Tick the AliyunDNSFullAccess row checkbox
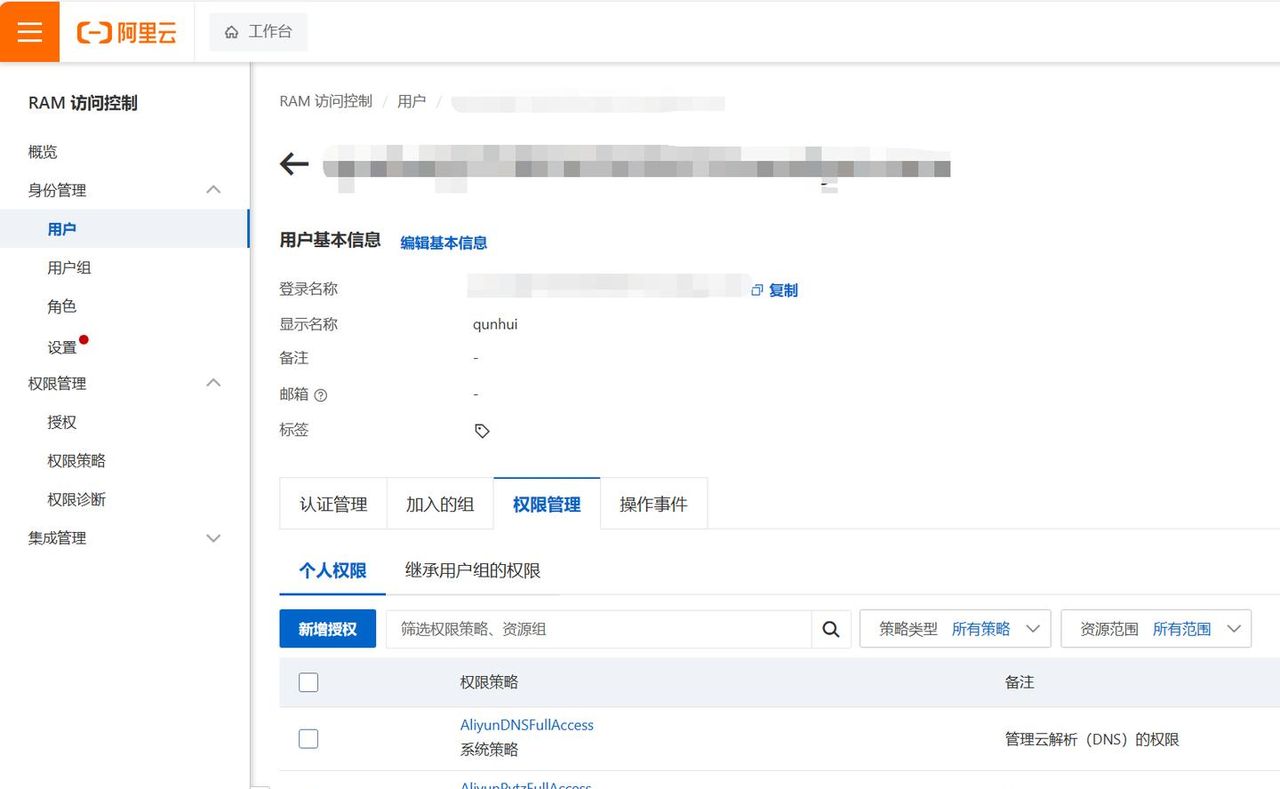Viewport: 1280px width, 789px height. click(308, 739)
